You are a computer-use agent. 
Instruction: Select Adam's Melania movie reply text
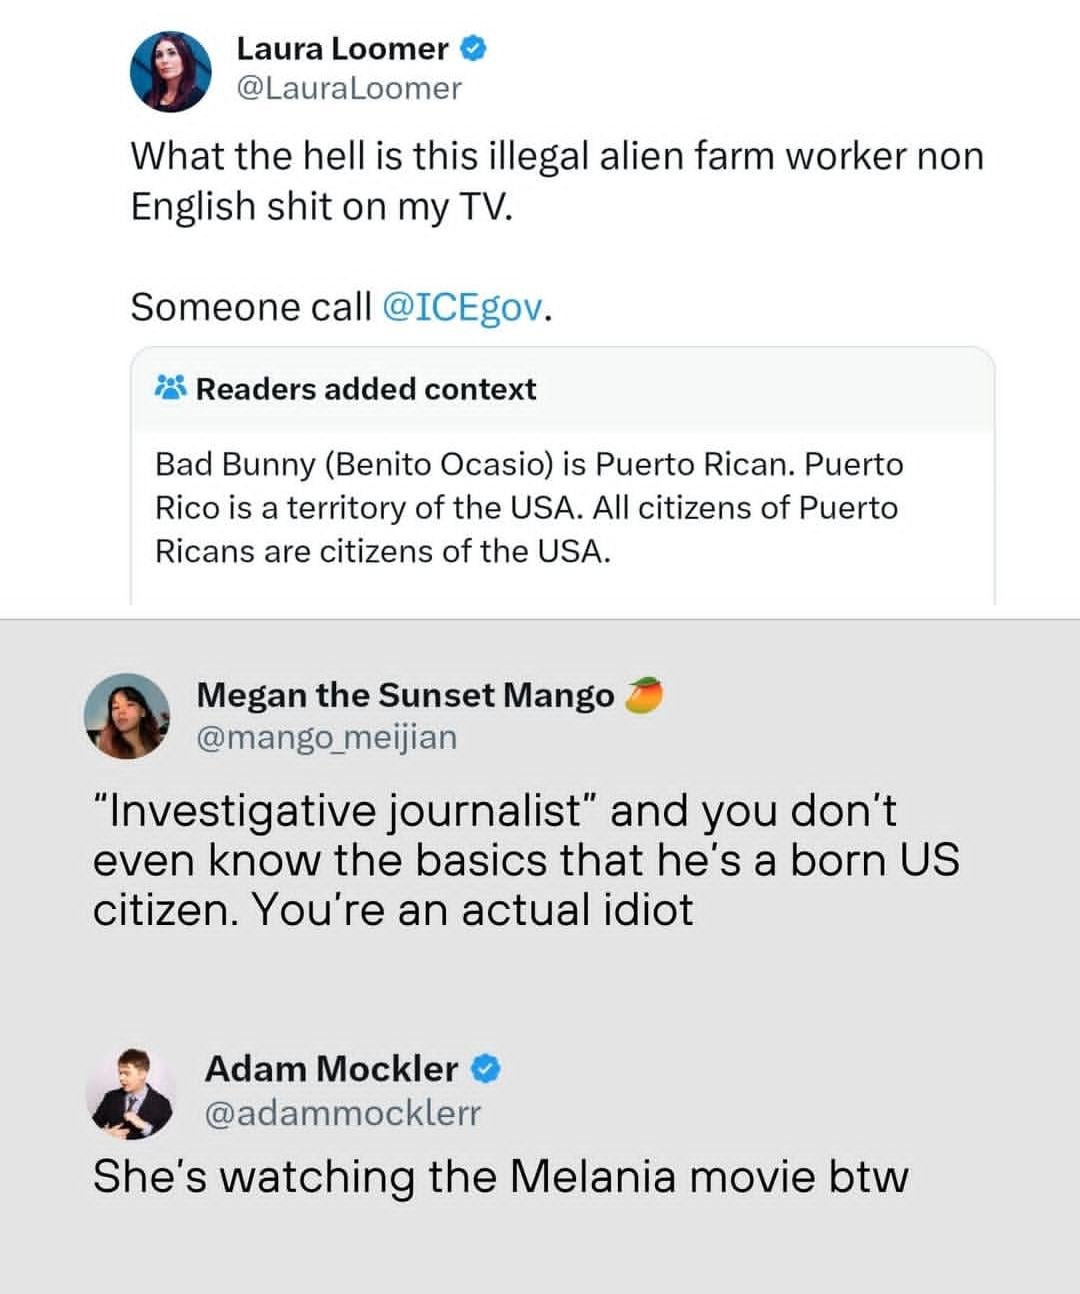(x=500, y=1176)
